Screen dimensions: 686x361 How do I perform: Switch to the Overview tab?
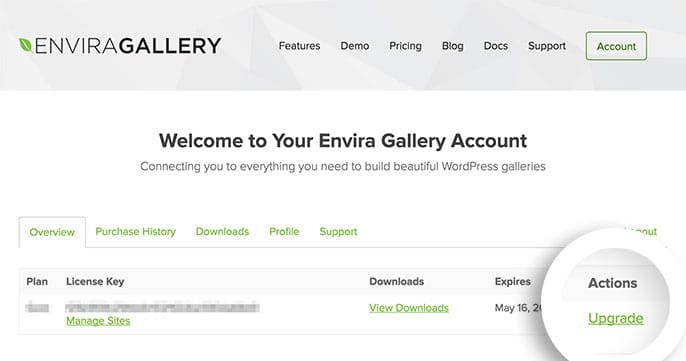(52, 232)
